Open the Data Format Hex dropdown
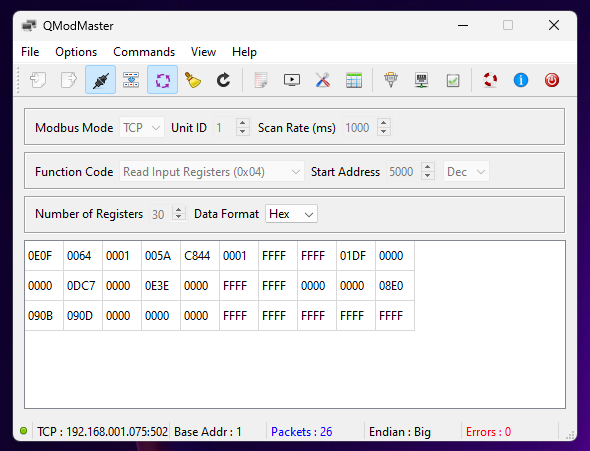The width and height of the screenshot is (590, 451). [291, 214]
